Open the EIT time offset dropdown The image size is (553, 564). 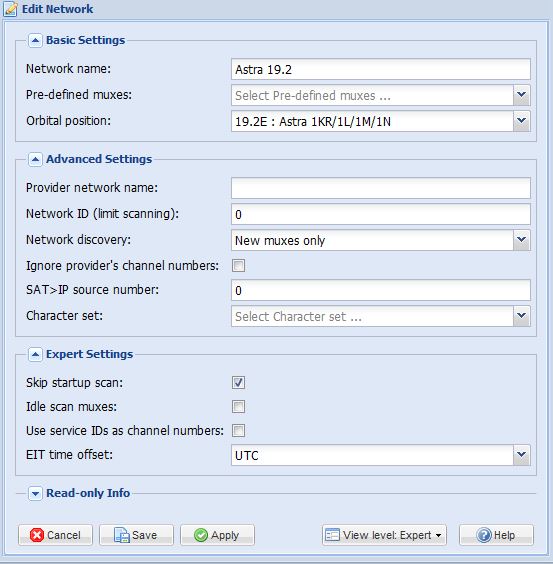pos(521,455)
